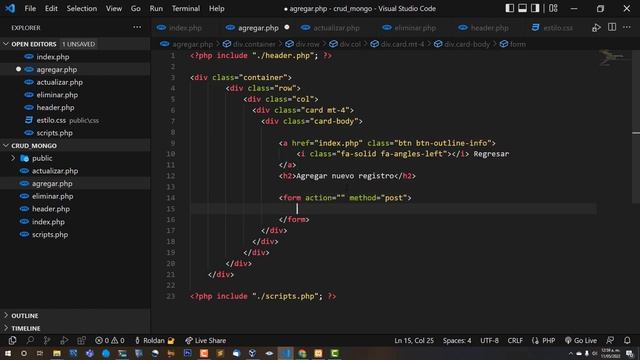
Task: Open the File menu
Action: pyautogui.click(x=30, y=8)
